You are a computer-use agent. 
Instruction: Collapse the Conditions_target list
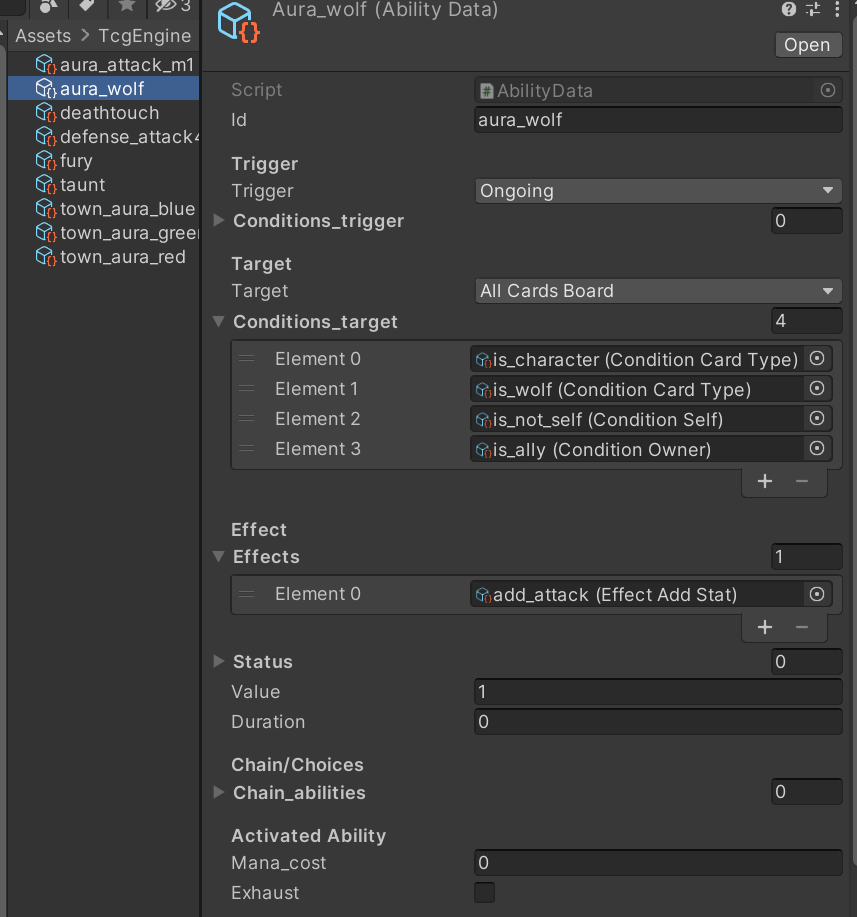(x=219, y=321)
